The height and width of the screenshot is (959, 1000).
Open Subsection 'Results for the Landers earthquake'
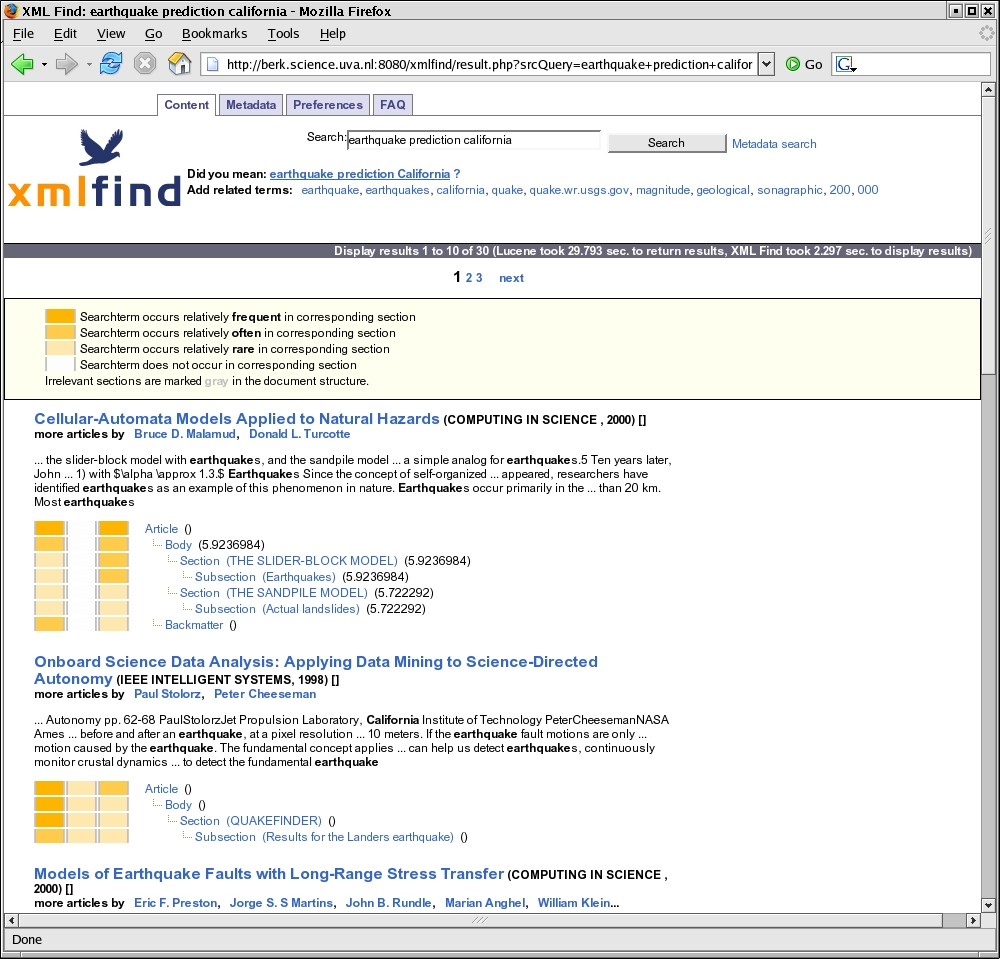click(324, 837)
